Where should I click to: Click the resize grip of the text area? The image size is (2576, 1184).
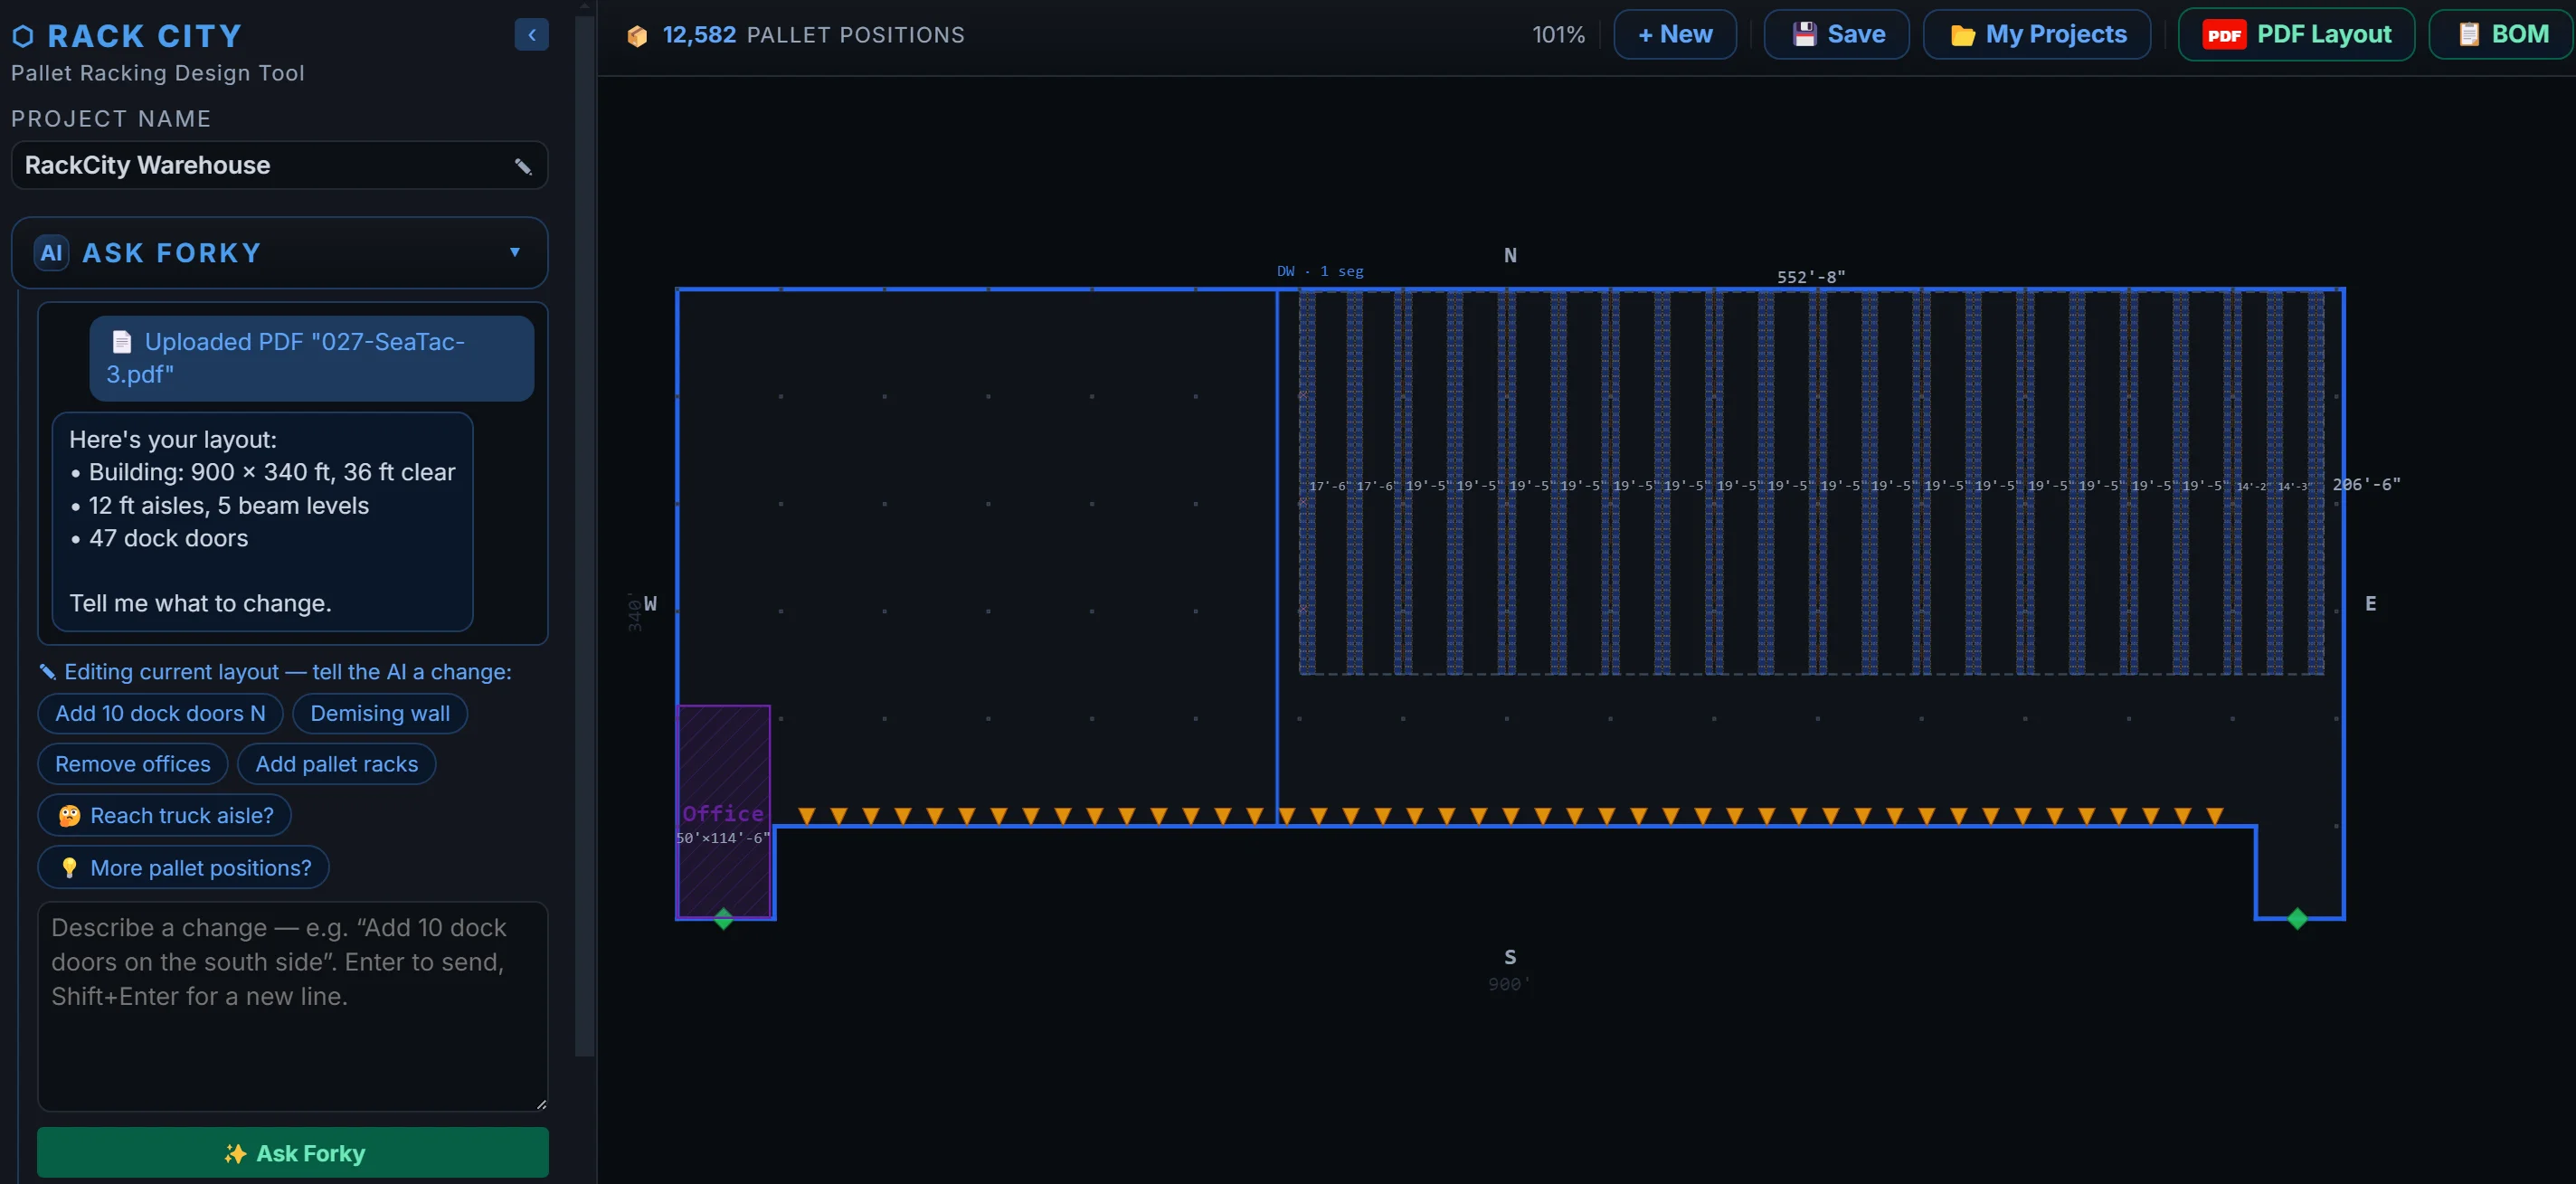coord(541,1104)
